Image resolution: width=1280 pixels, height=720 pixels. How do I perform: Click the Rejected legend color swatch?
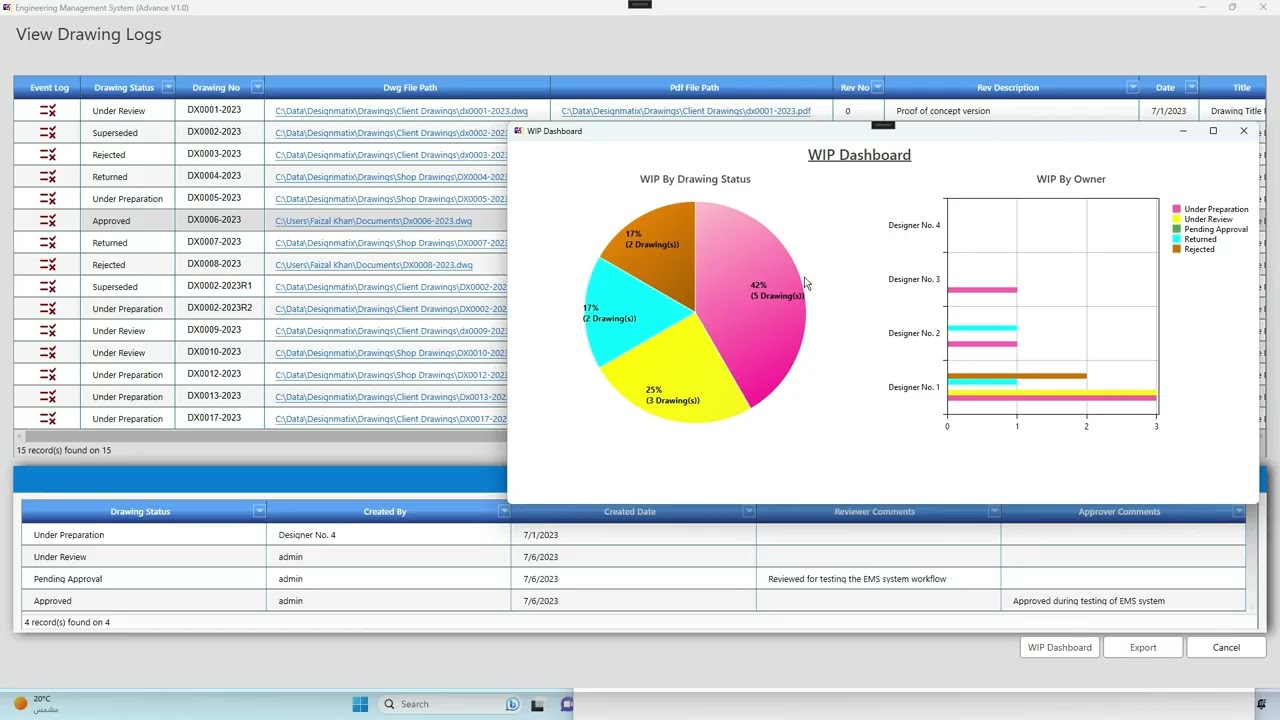1177,249
